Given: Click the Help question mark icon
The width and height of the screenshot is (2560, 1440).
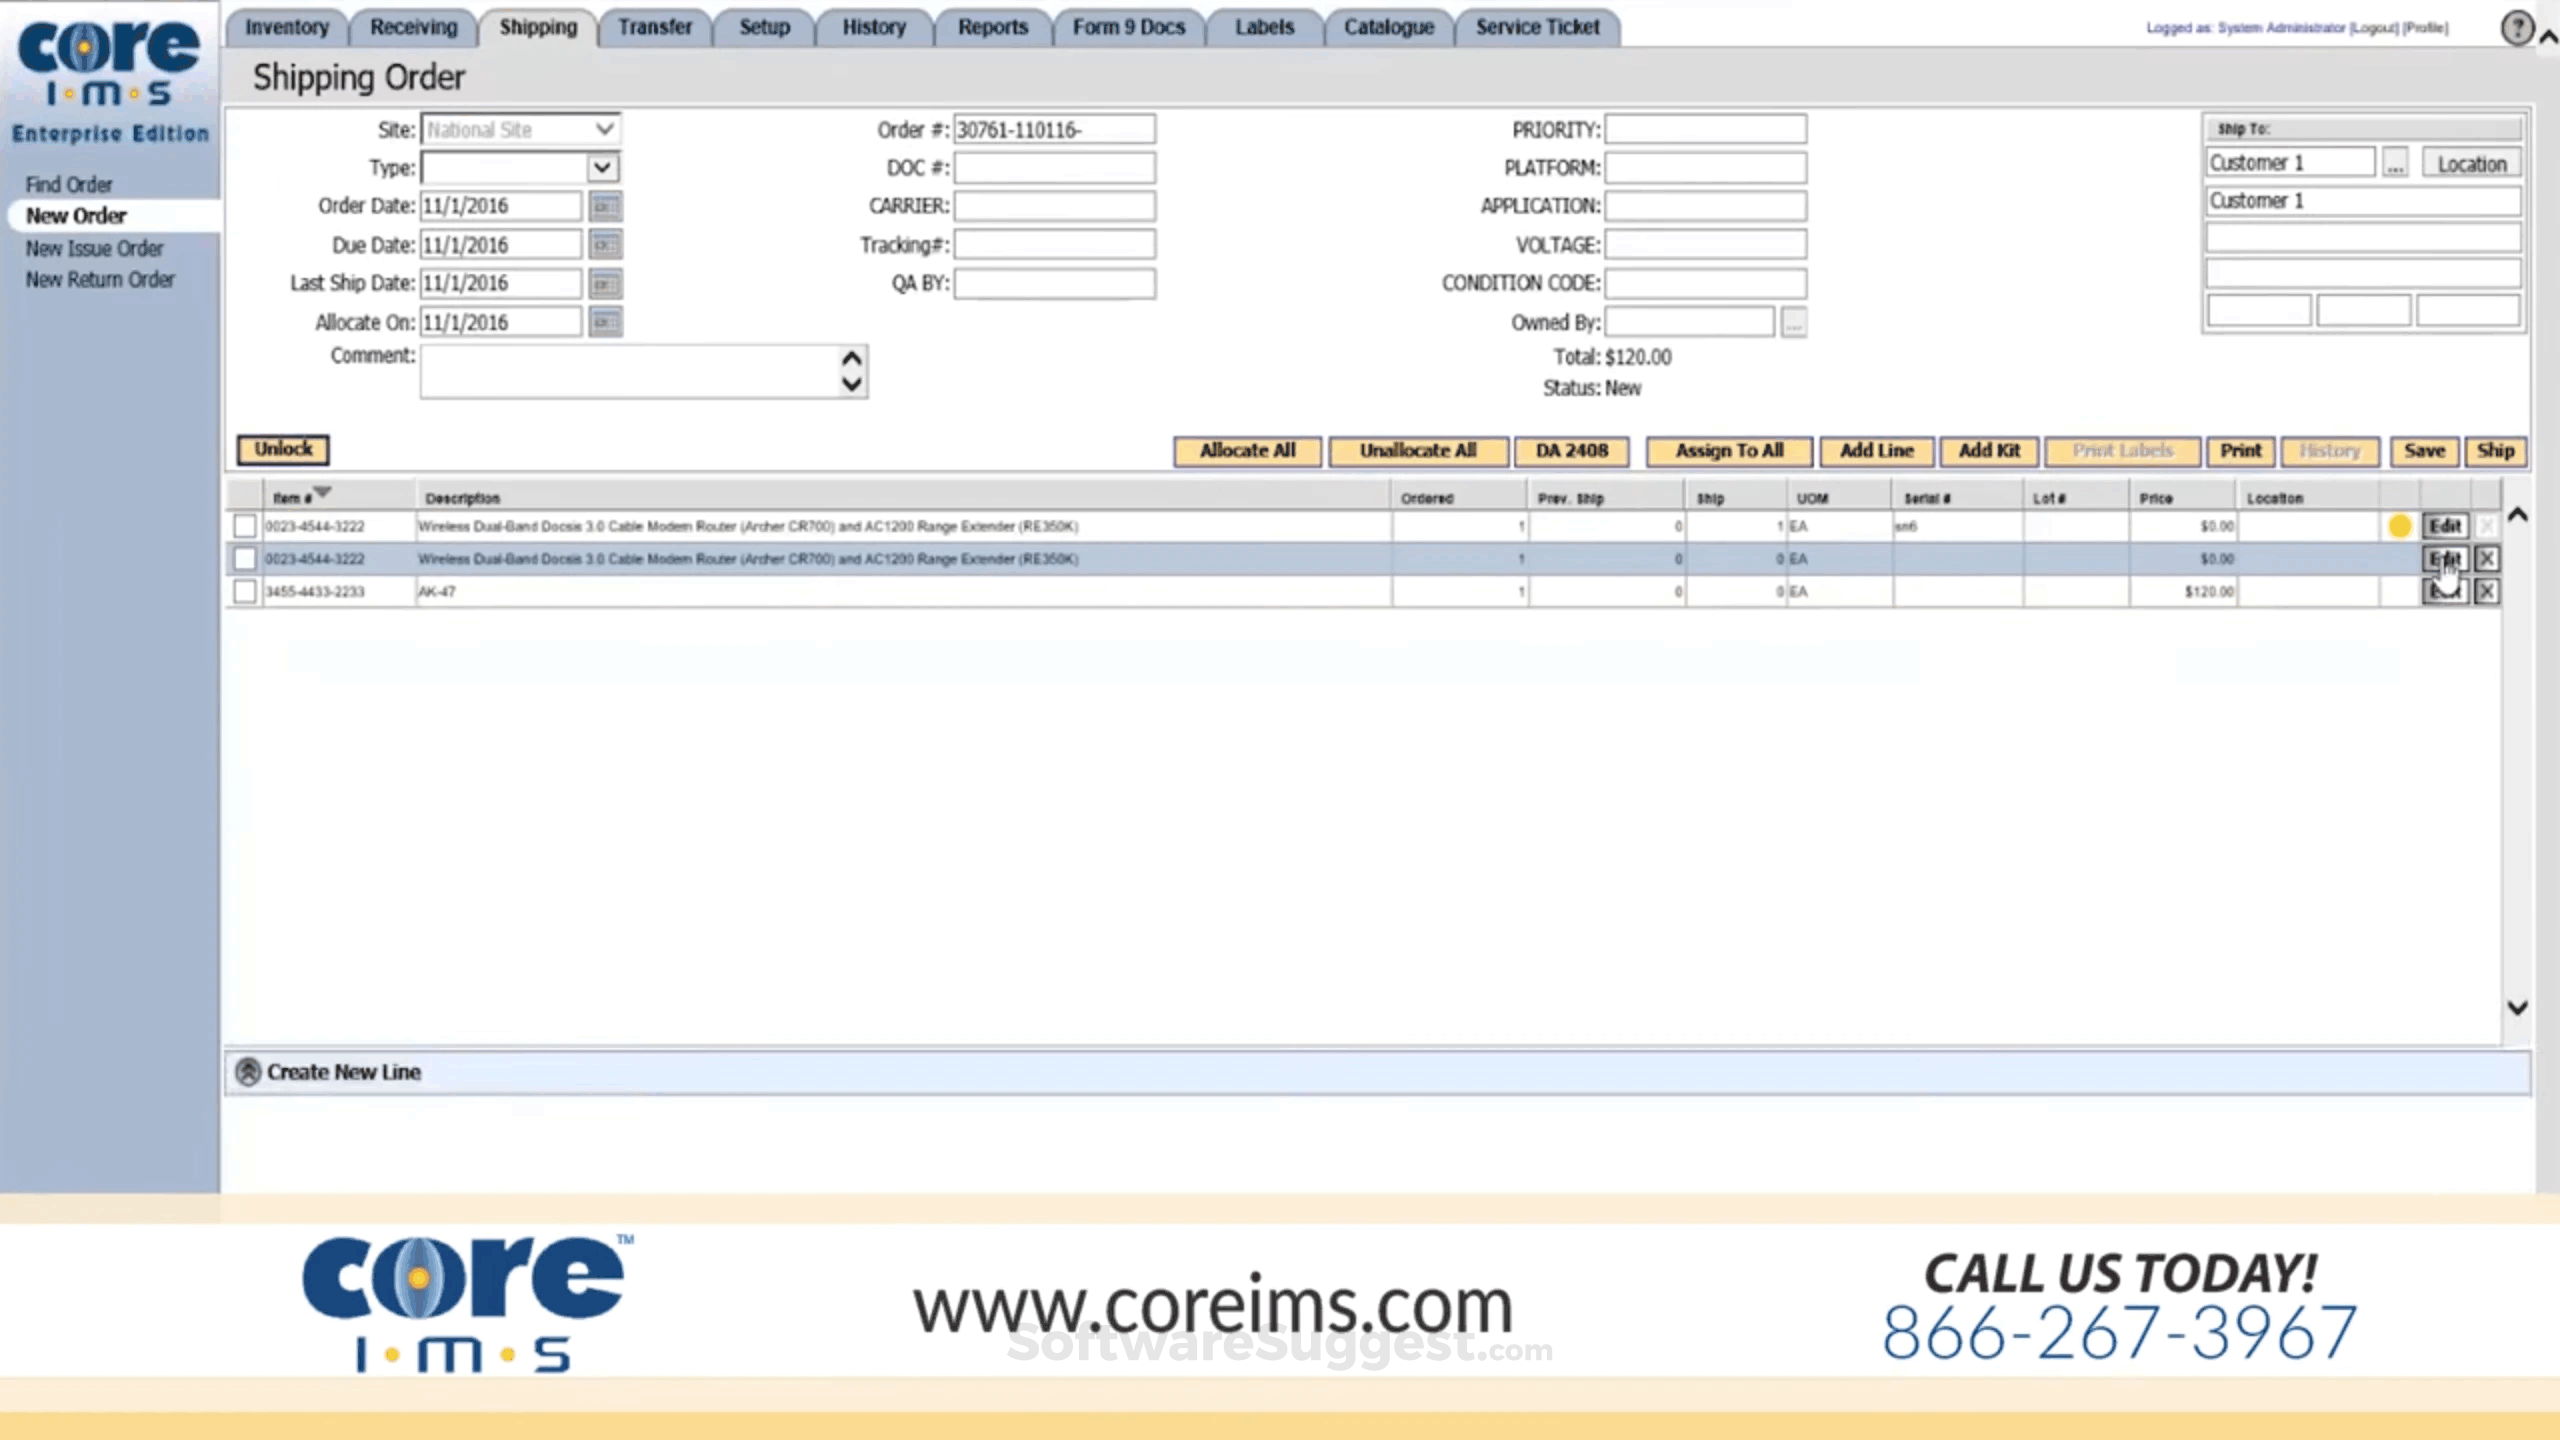Looking at the screenshot, I should [x=2517, y=28].
